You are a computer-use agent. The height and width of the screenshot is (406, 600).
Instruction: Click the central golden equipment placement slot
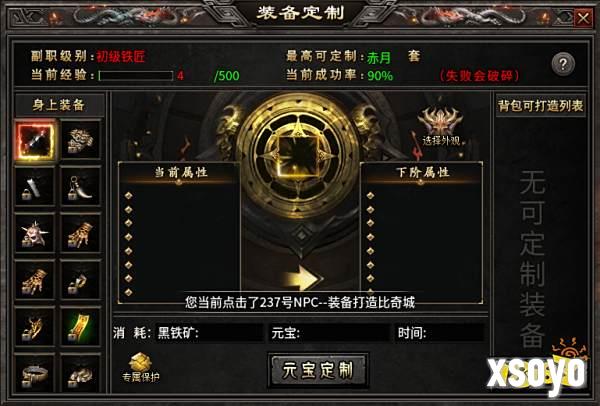[x=298, y=157]
